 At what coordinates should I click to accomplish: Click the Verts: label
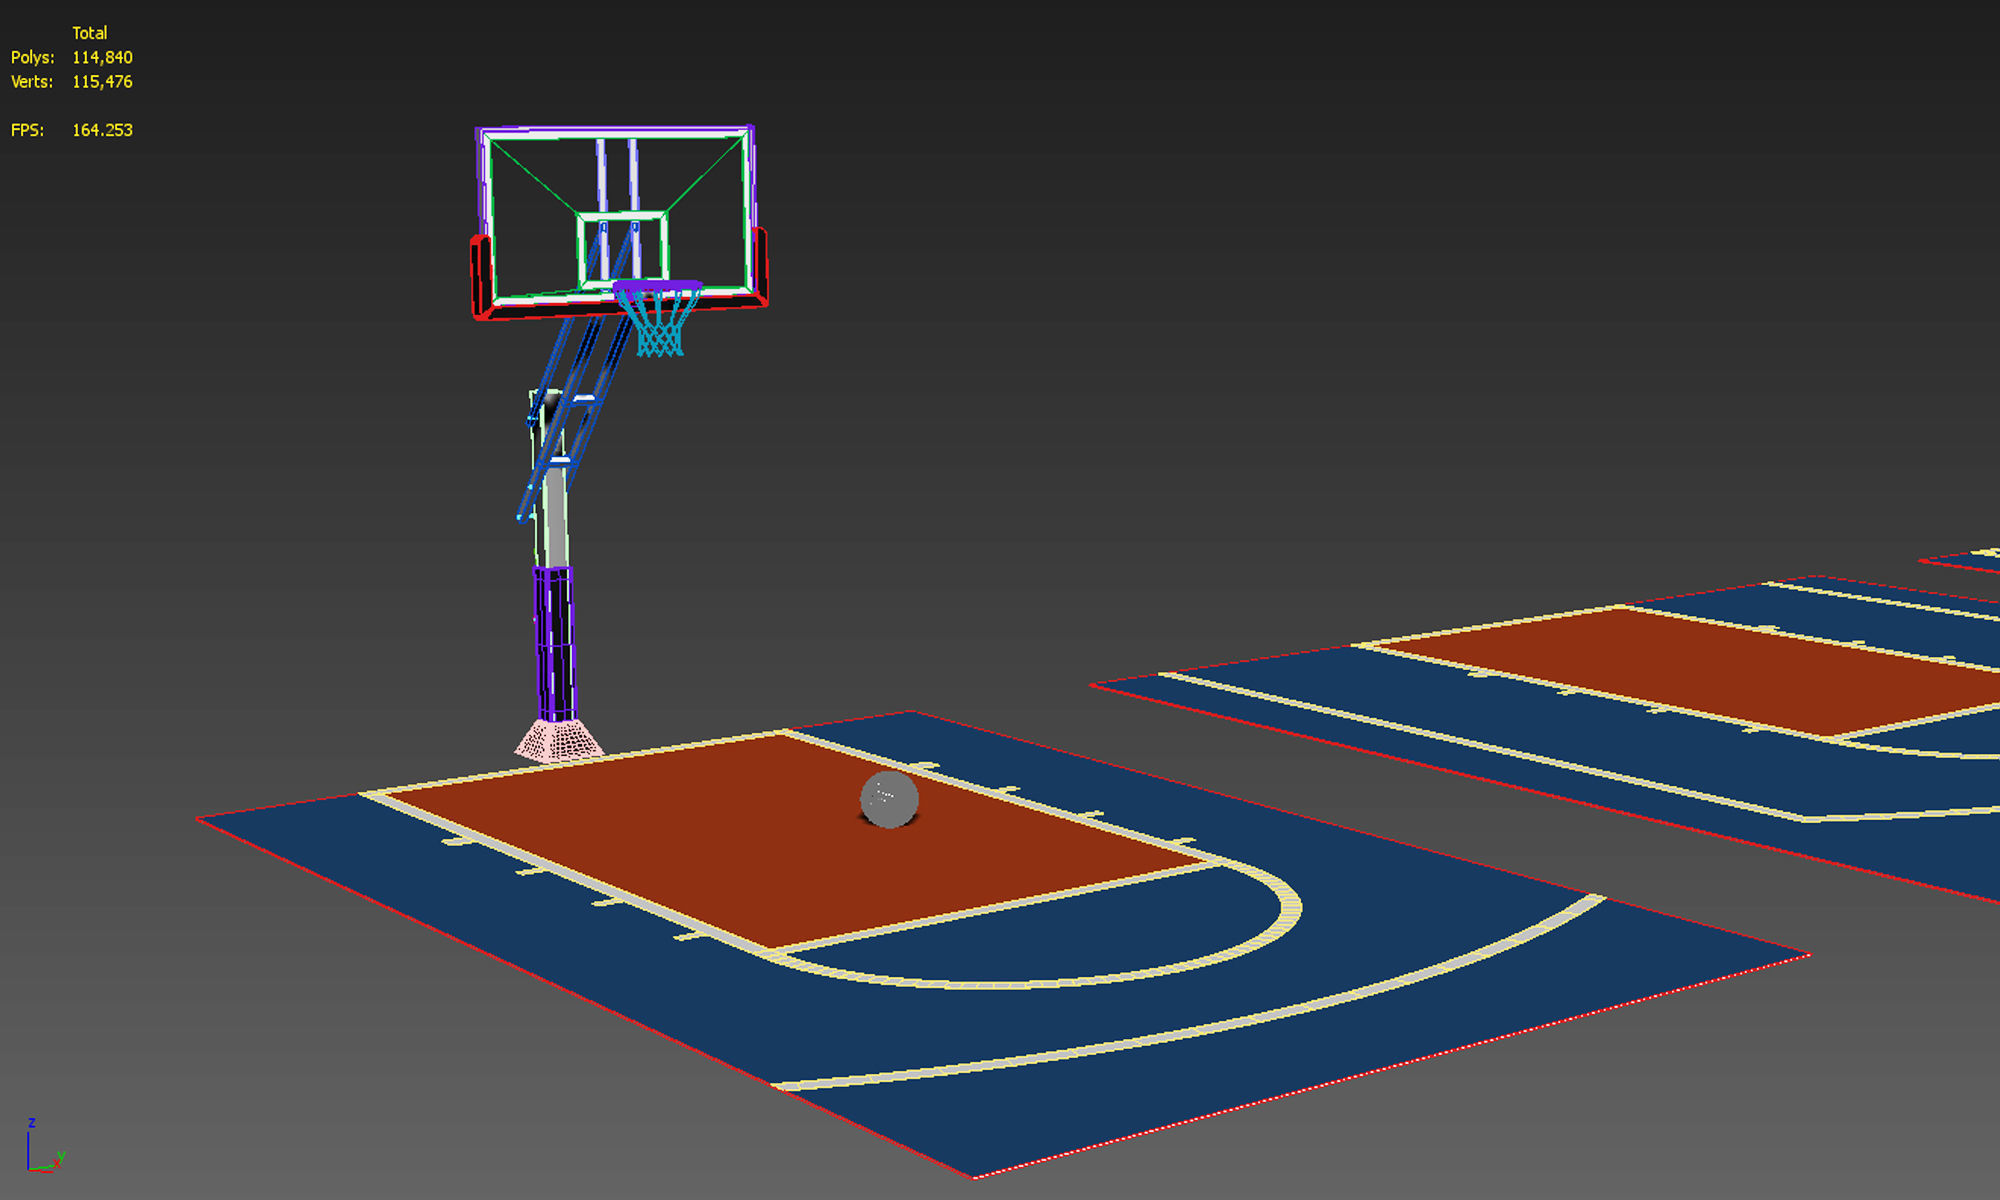32,82
